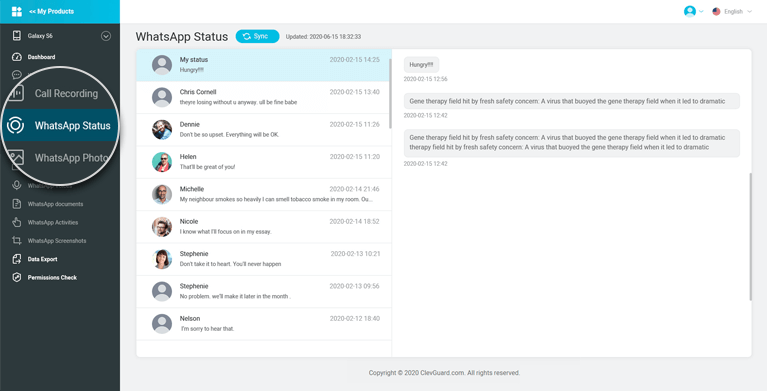Select Stephenie's 2020-02-13 10:21 status

pos(263,259)
